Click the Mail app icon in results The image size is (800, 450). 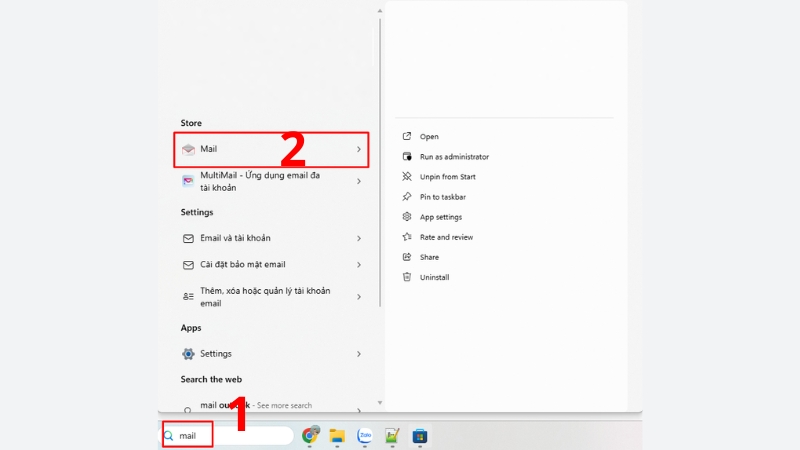188,149
